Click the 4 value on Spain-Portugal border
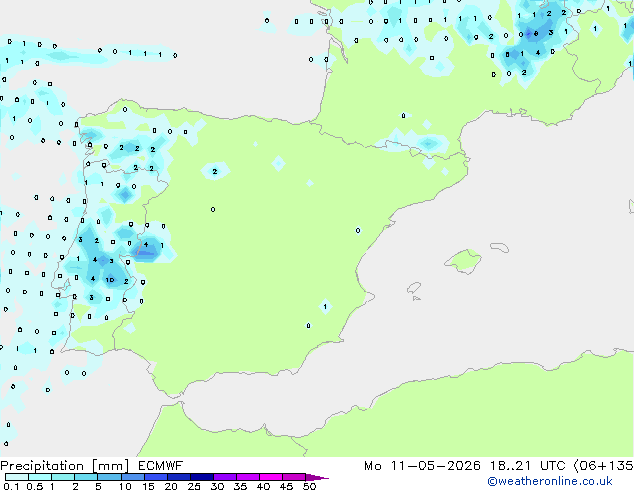Screen dimensions: 634x490 point(146,244)
